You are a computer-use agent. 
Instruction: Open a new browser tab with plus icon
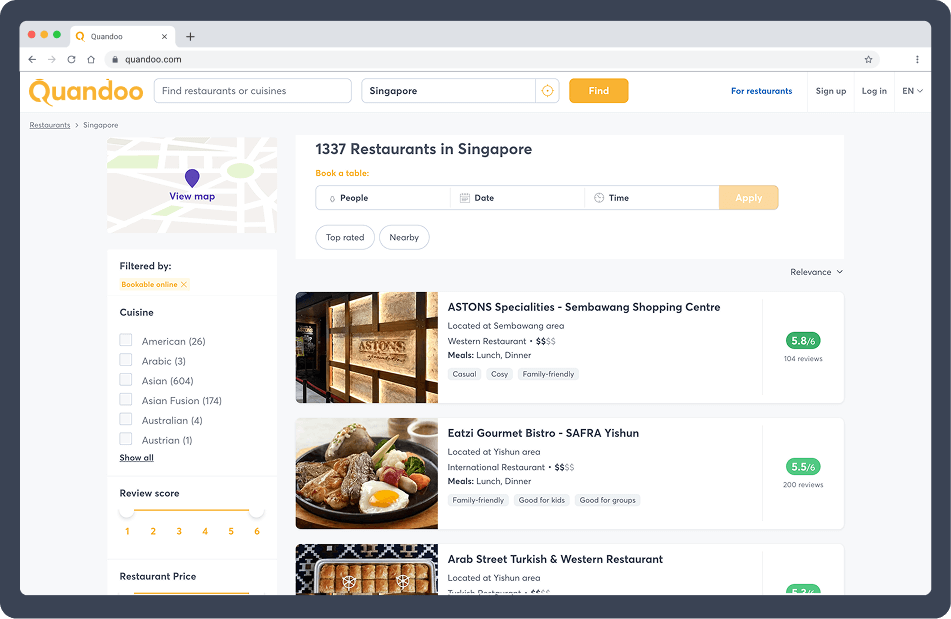(x=191, y=37)
